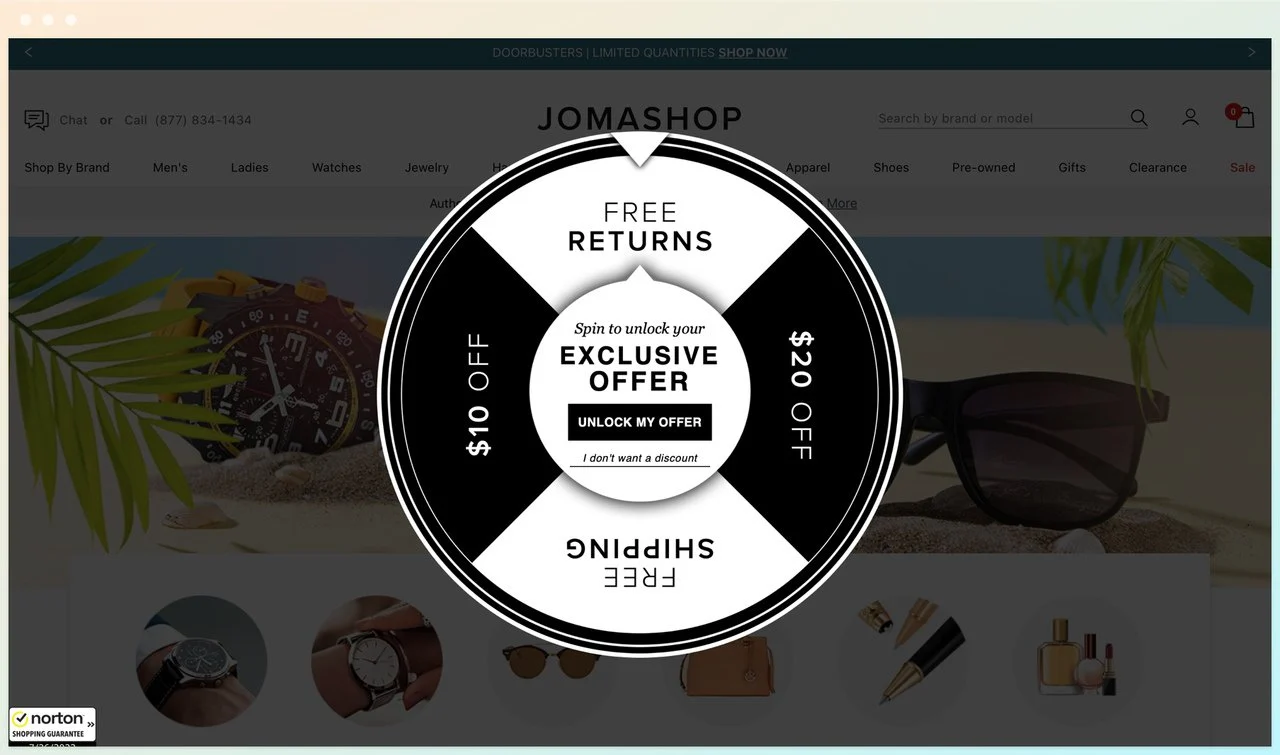1280x755 pixels.
Task: Click the search magnifier icon
Action: [1139, 118]
